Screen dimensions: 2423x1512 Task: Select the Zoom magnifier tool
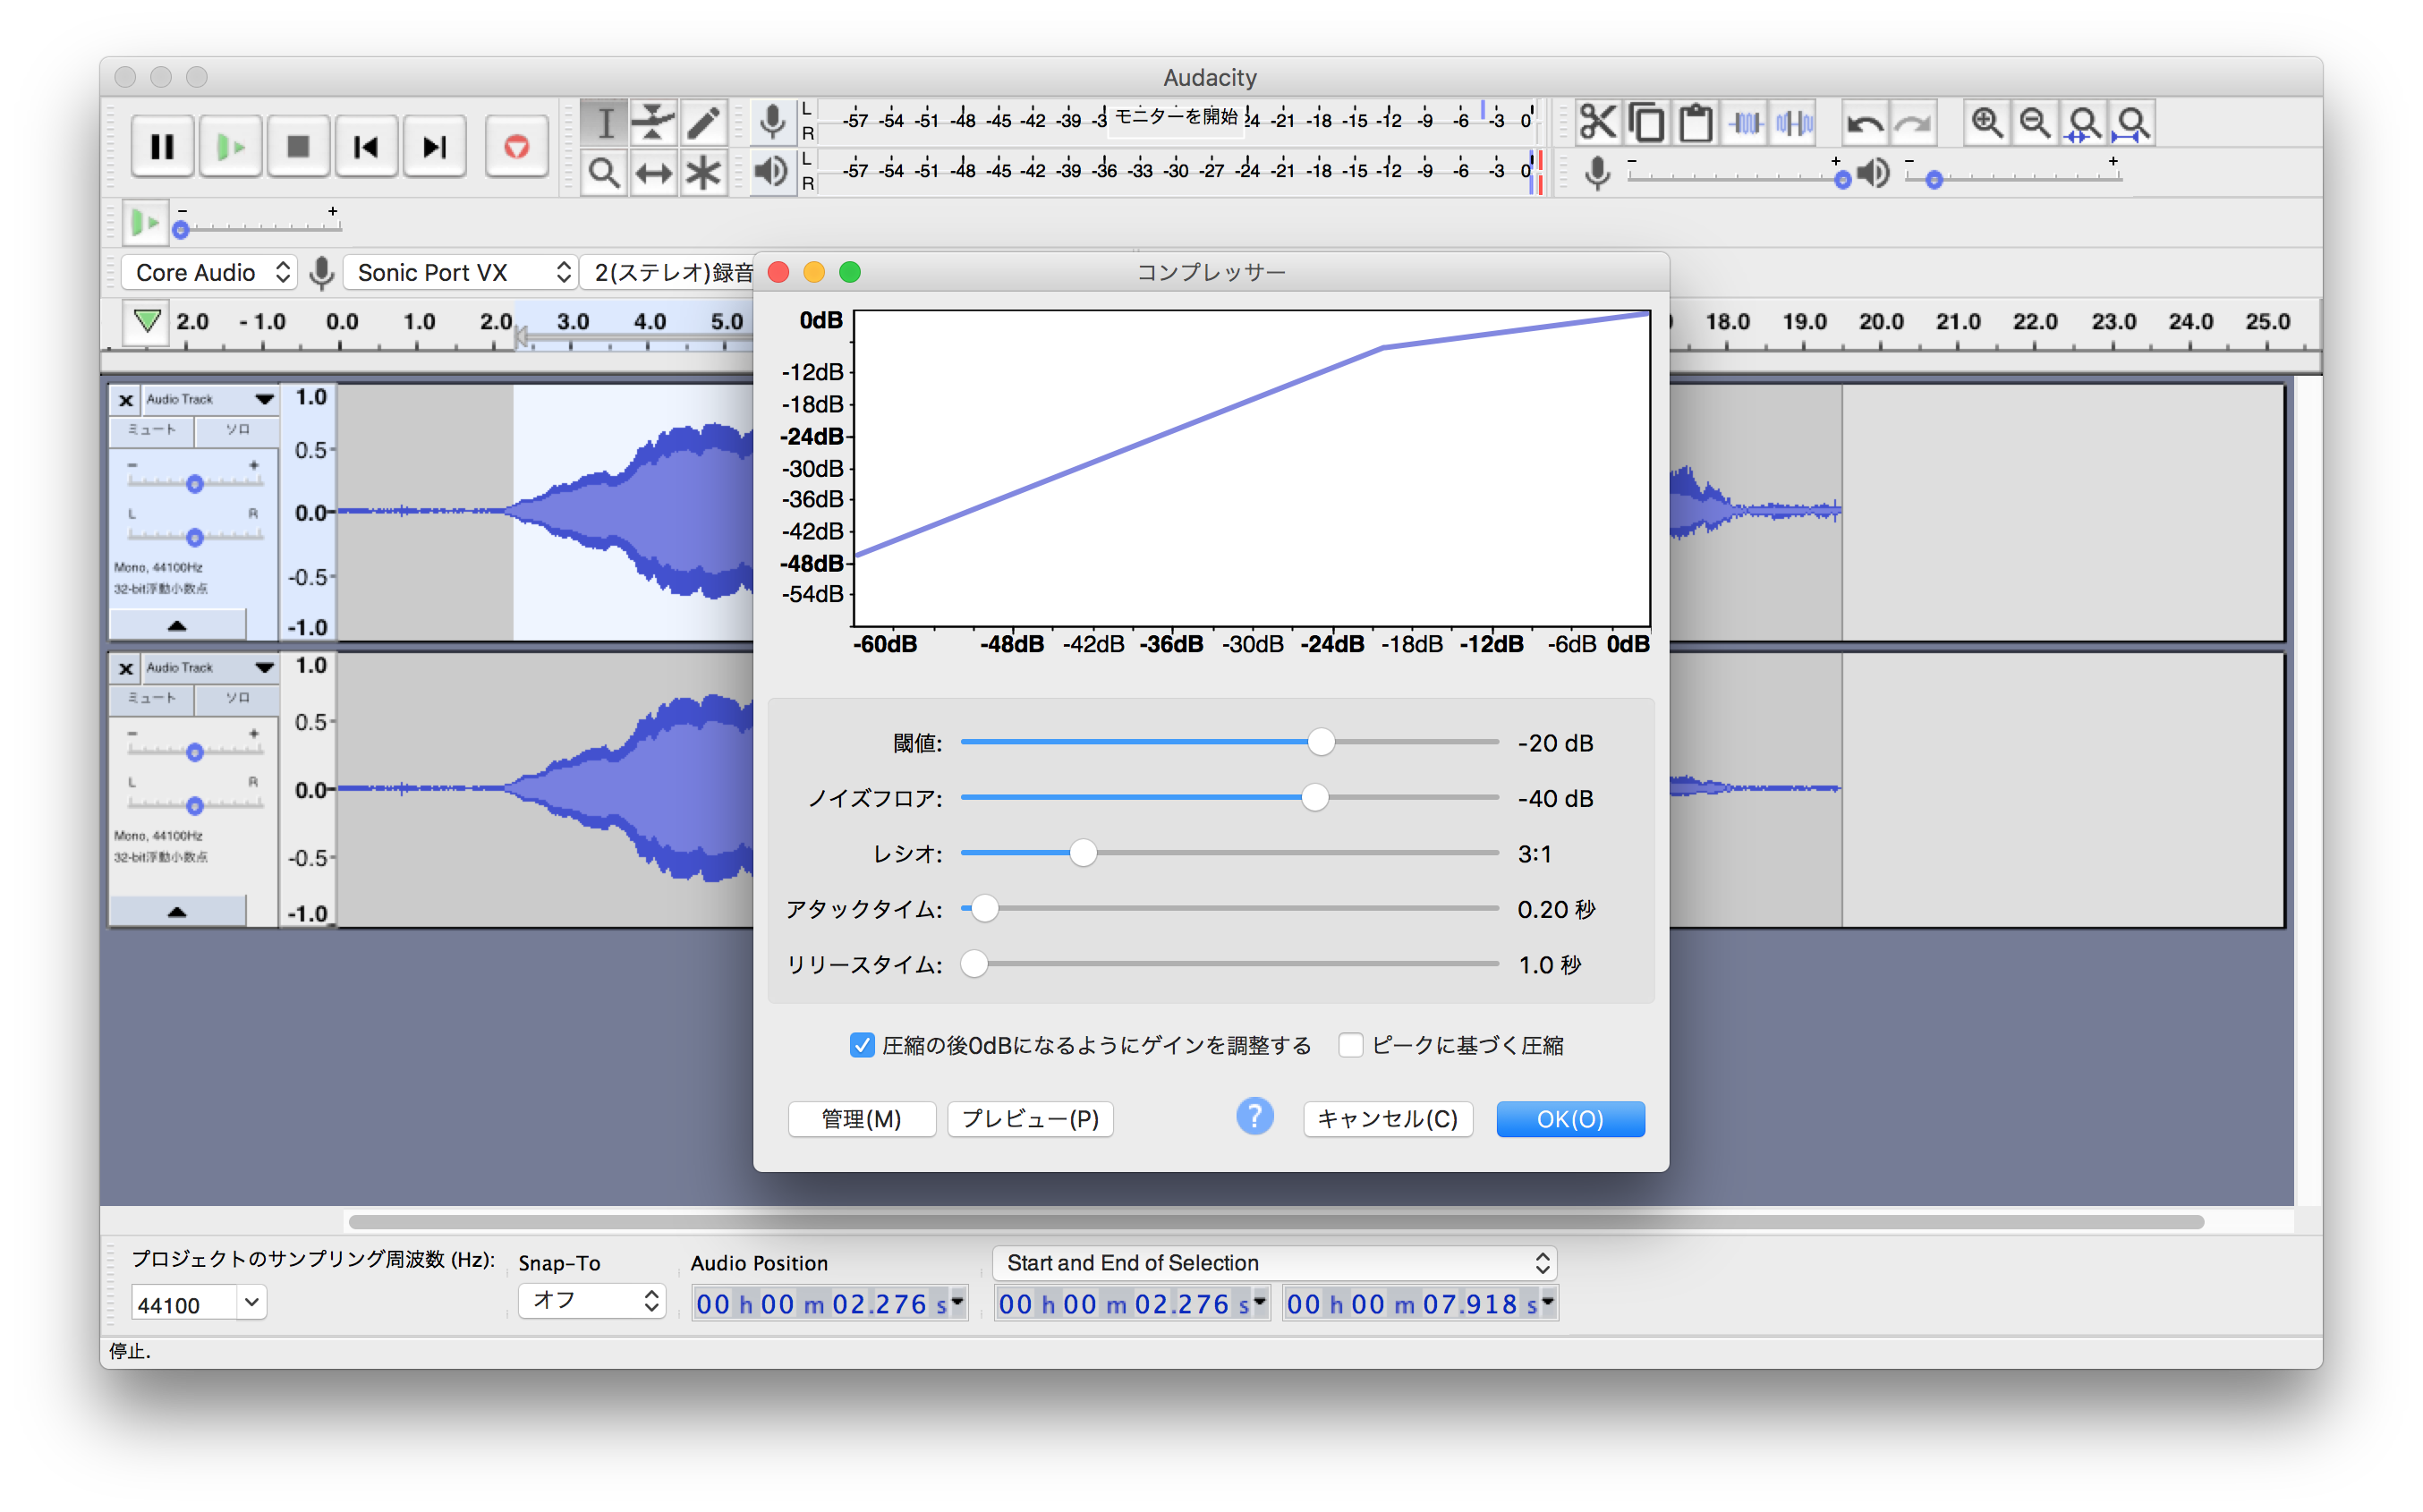pyautogui.click(x=605, y=173)
